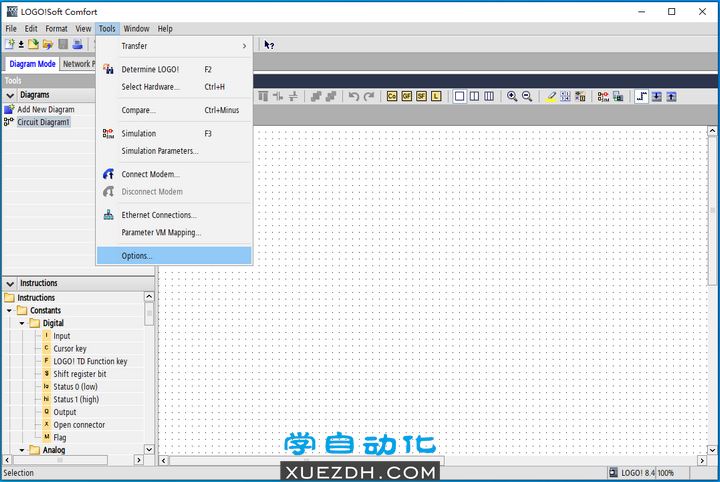Image resolution: width=720 pixels, height=482 pixels.
Task: Click the distribute horizontal spacing toolbar icon
Action: [x=293, y=96]
